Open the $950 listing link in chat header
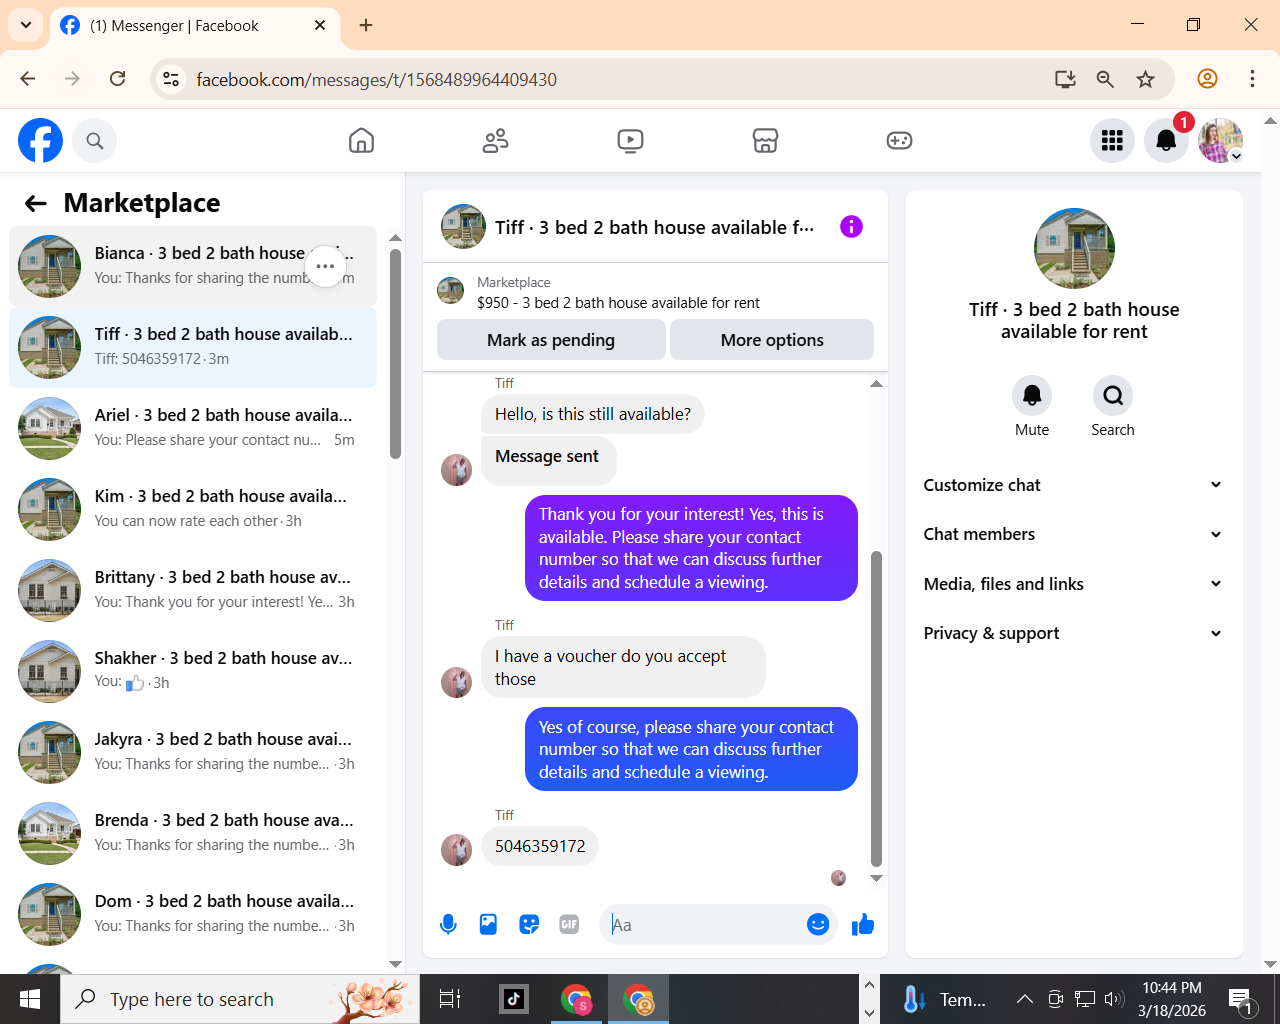The height and width of the screenshot is (1024, 1280). tap(618, 303)
